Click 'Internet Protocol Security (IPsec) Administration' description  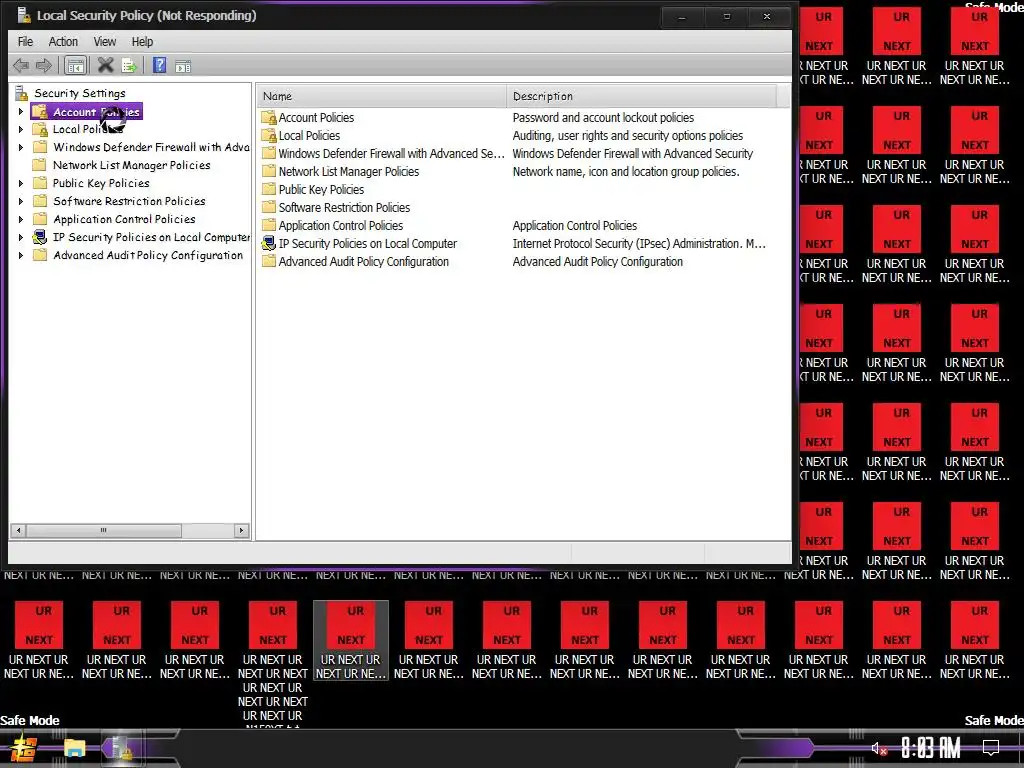pos(639,244)
